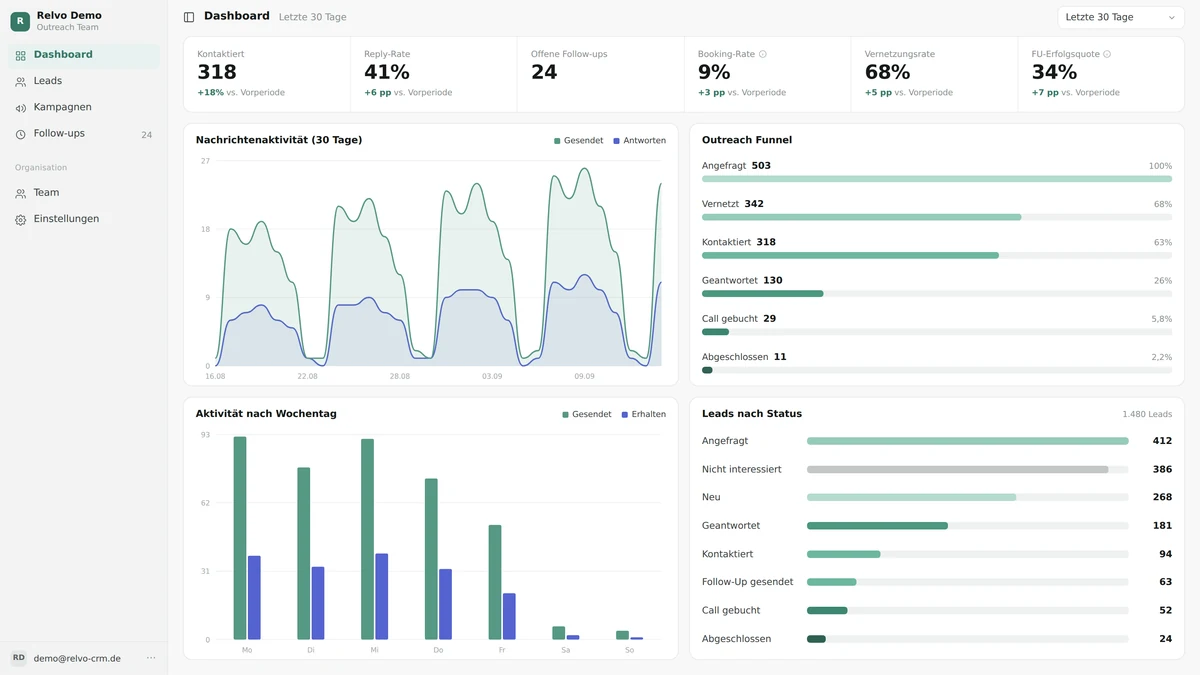Click the Booking-Rate info icon
This screenshot has height=675, width=1200.
(763, 54)
